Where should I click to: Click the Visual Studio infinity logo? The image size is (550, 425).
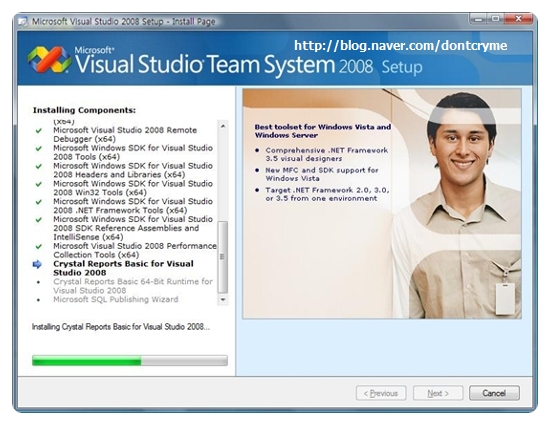[49, 60]
